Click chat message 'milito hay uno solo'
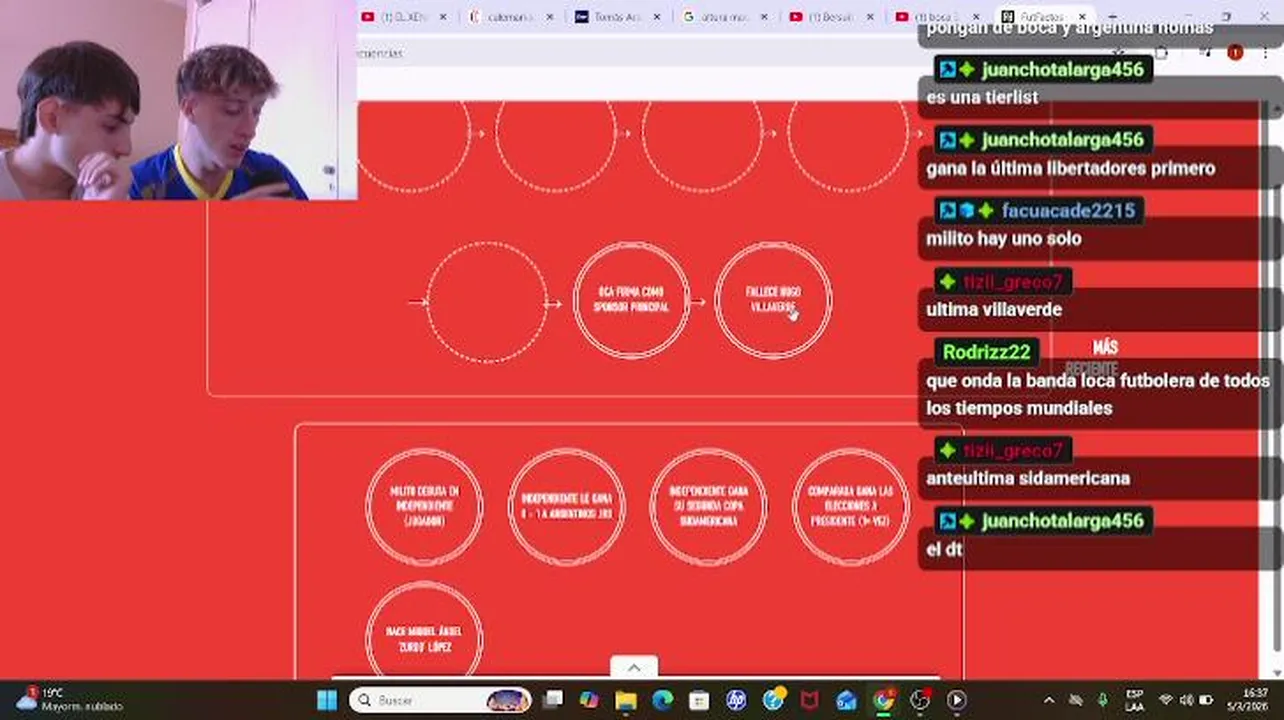The width and height of the screenshot is (1284, 720). [x=1004, y=238]
